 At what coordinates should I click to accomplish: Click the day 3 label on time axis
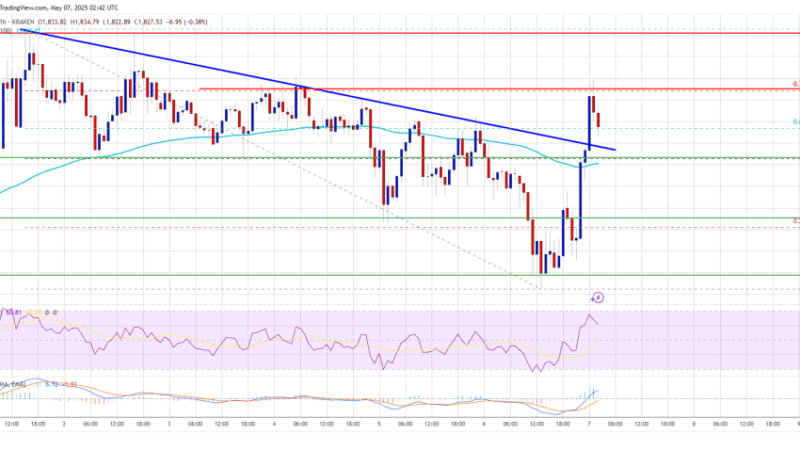[169, 424]
